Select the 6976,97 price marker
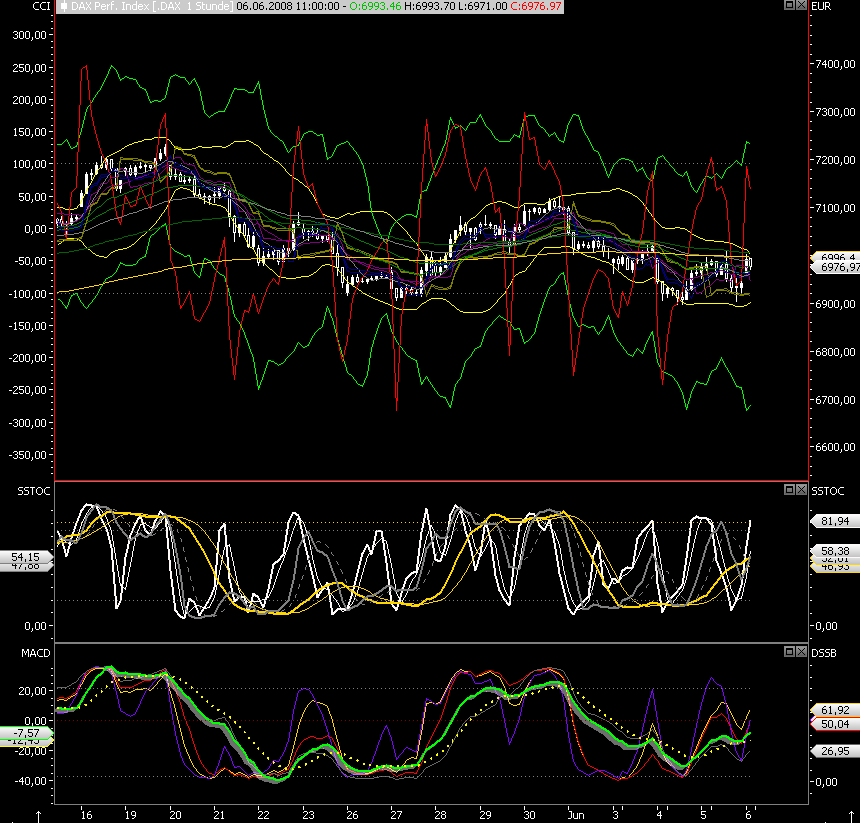 pos(836,267)
